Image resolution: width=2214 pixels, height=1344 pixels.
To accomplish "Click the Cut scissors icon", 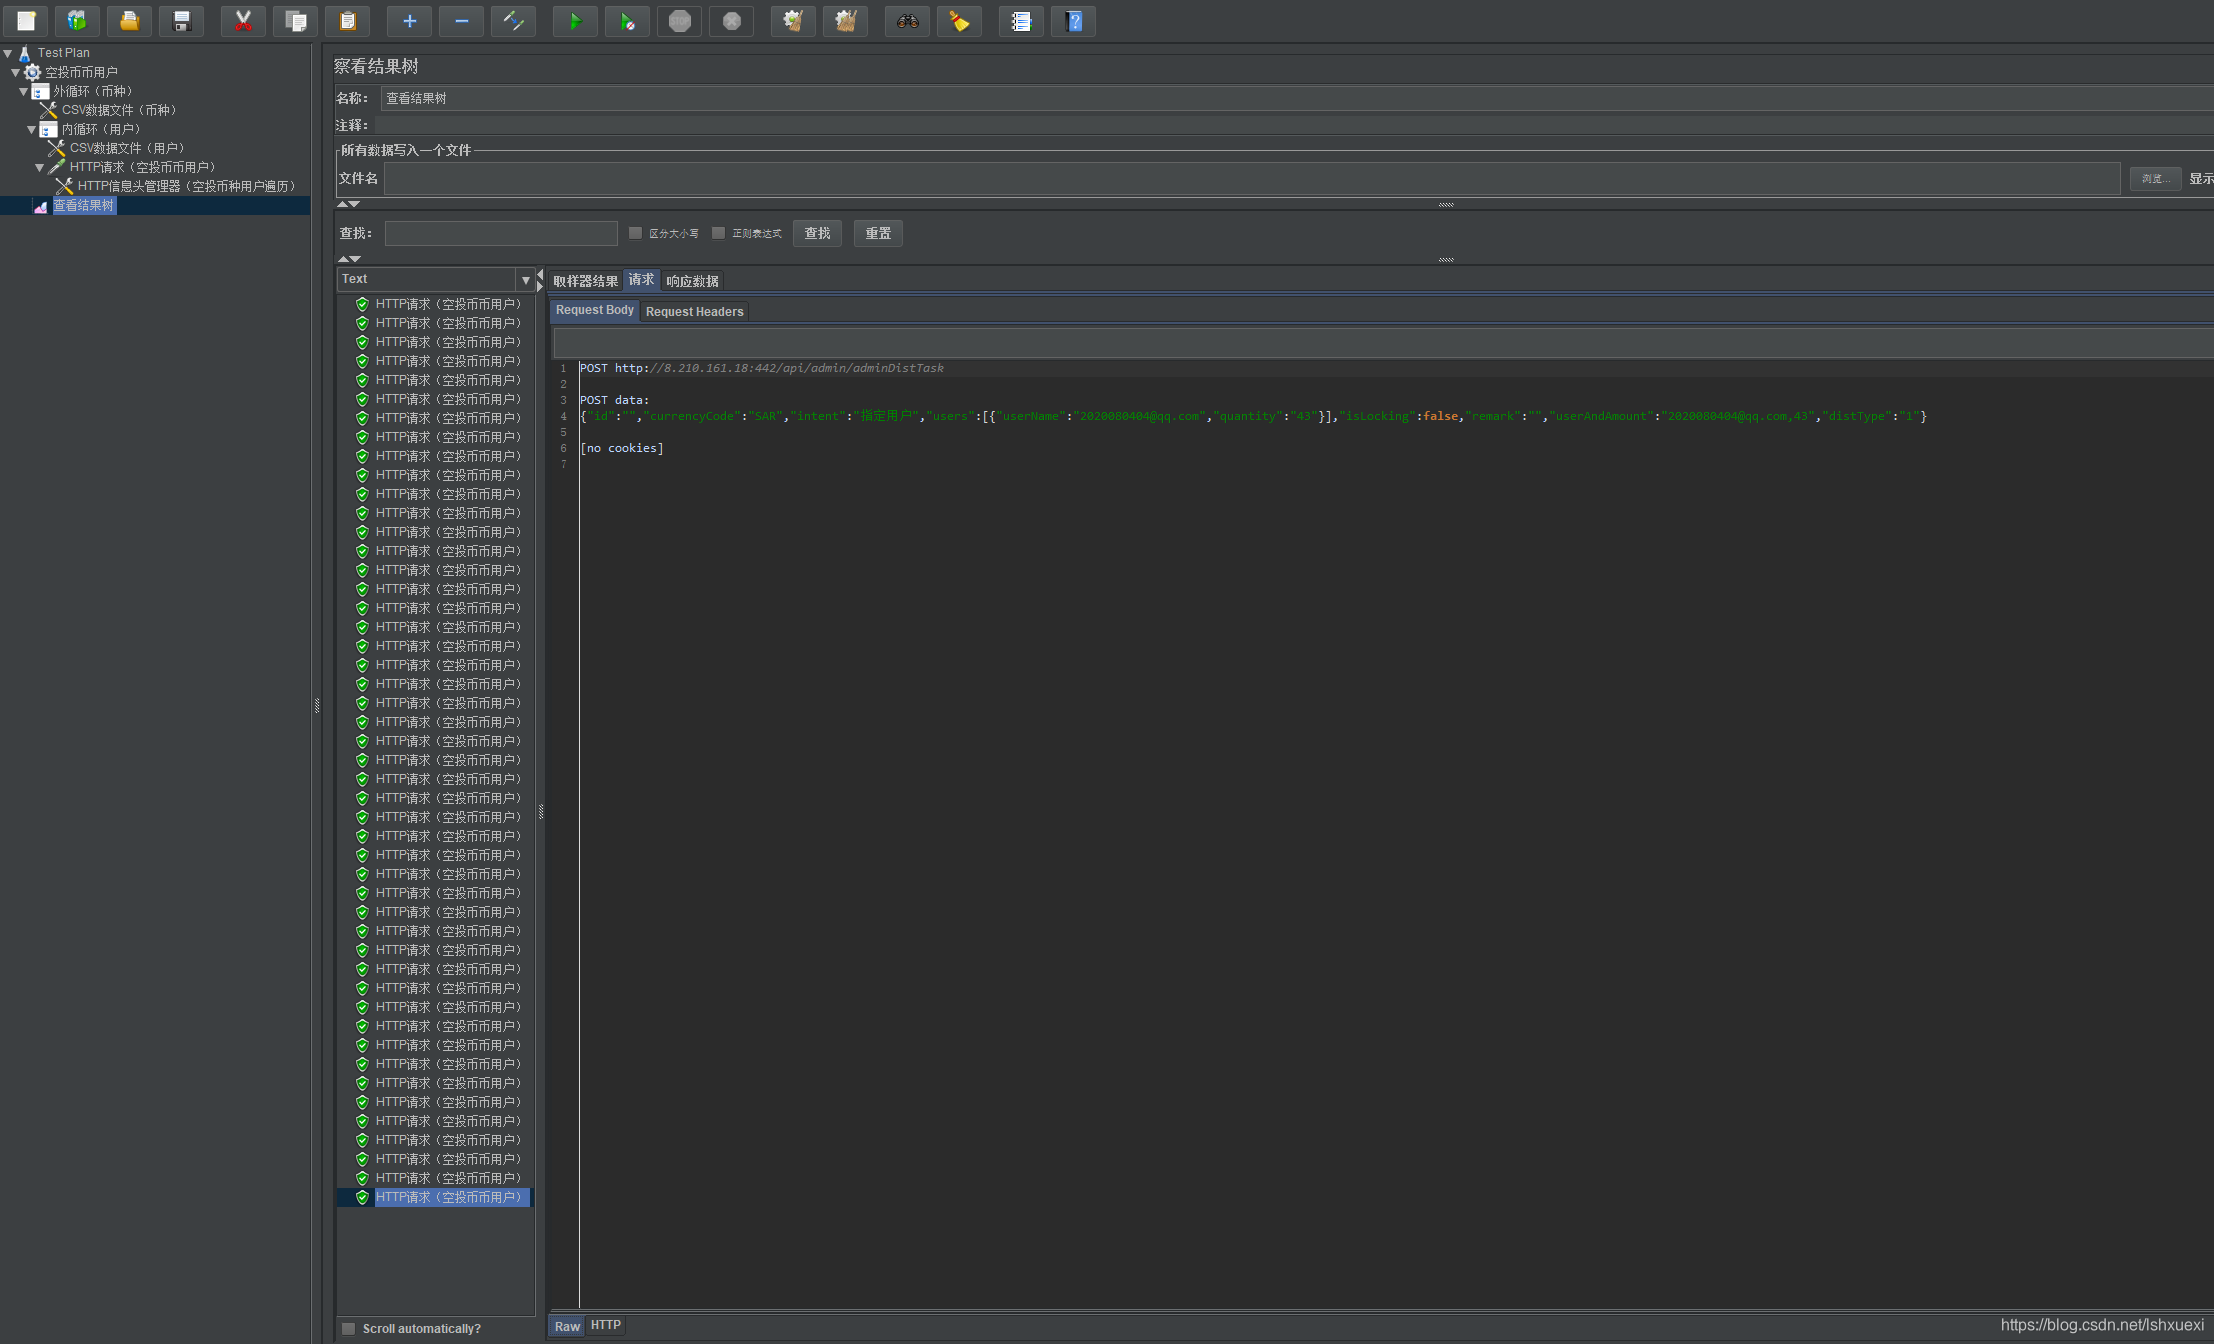I will tap(243, 21).
